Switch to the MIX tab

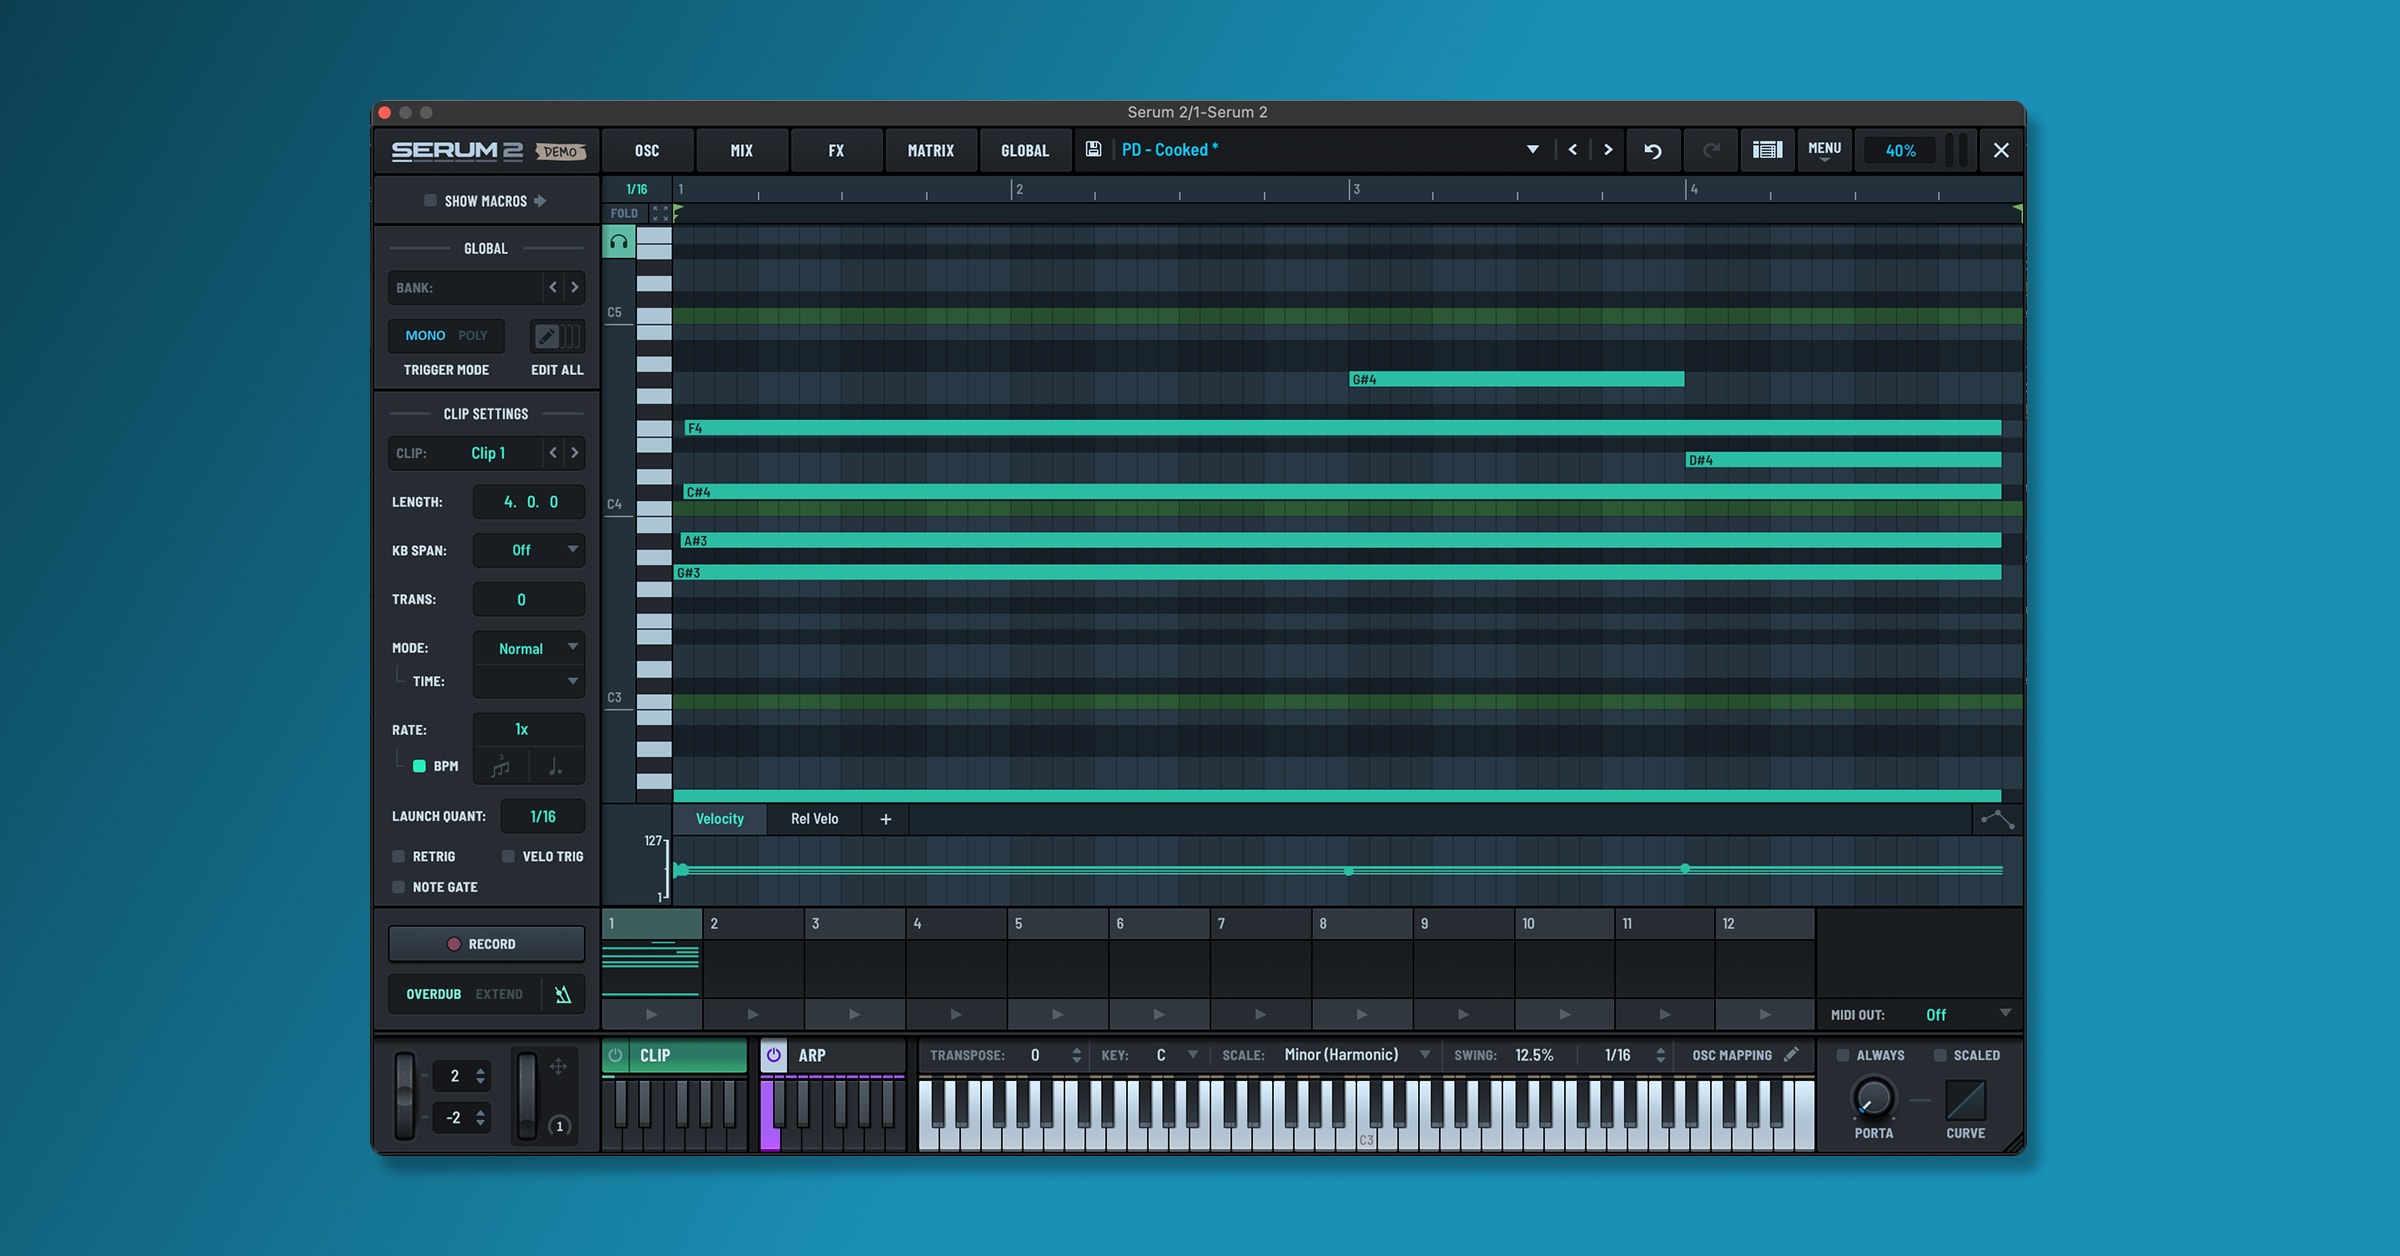pos(741,150)
